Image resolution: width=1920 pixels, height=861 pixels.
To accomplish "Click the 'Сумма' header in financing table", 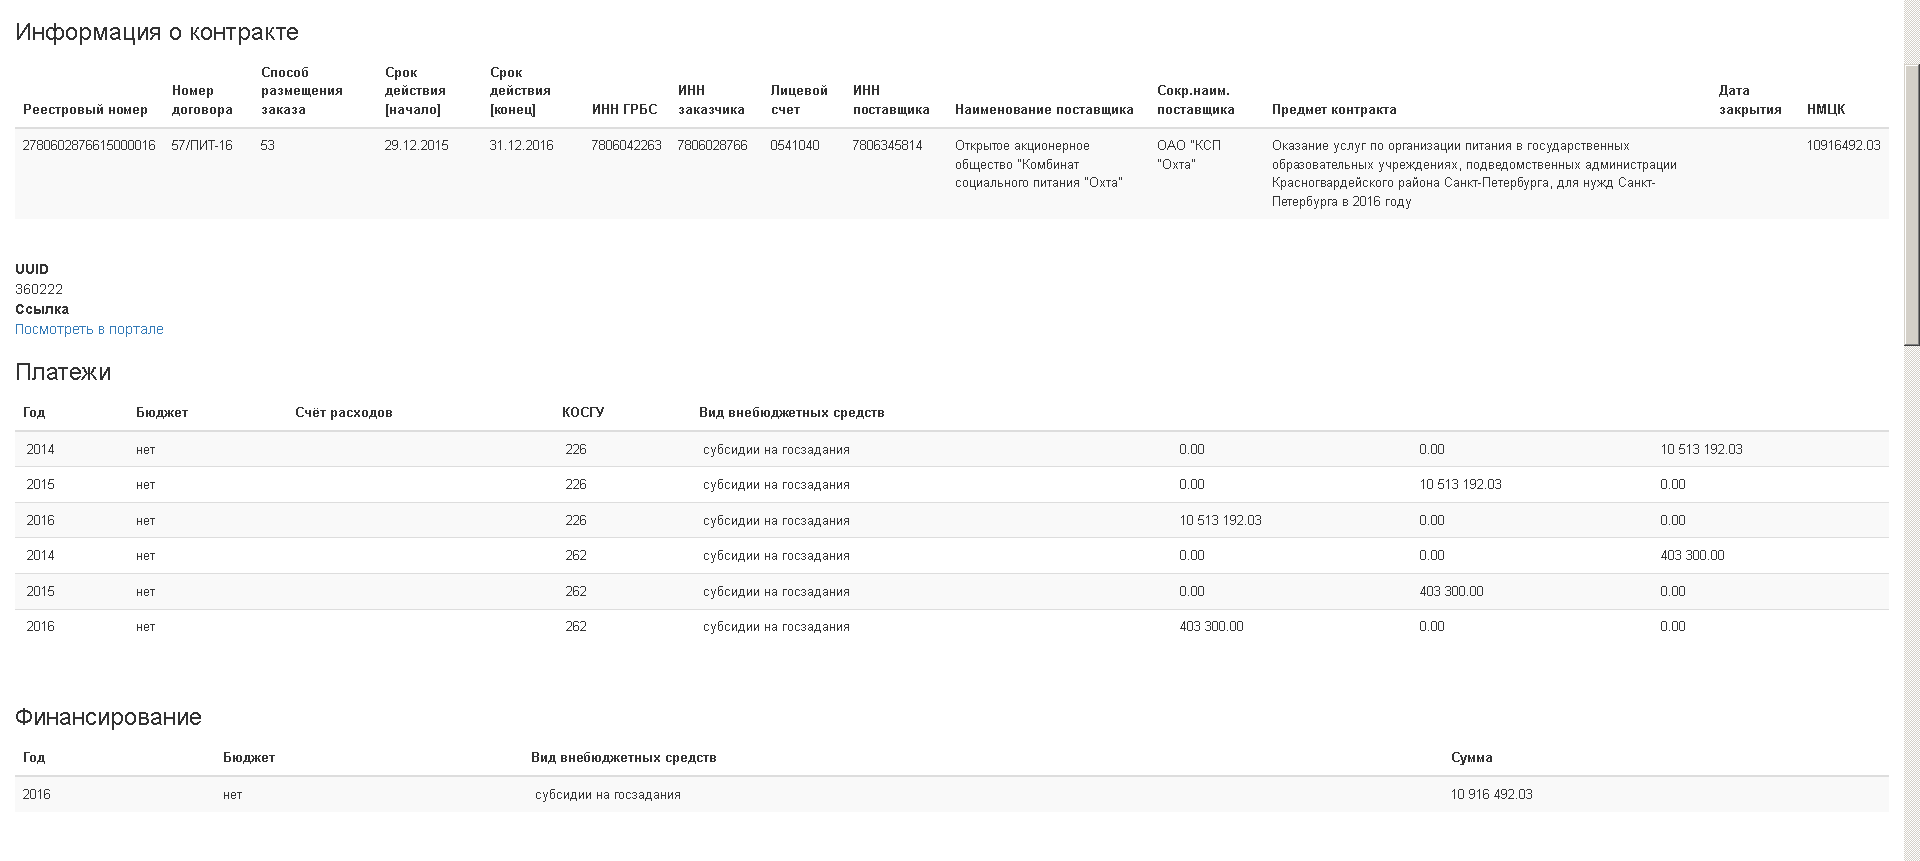I will [x=1471, y=758].
